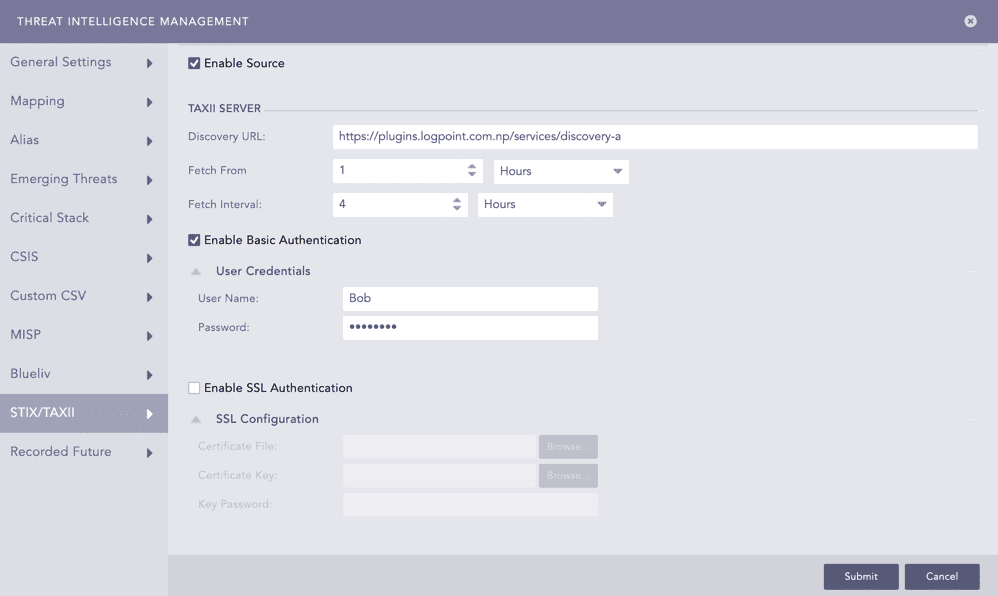Image resolution: width=998 pixels, height=596 pixels.
Task: Cancel the configuration changes
Action: [941, 576]
